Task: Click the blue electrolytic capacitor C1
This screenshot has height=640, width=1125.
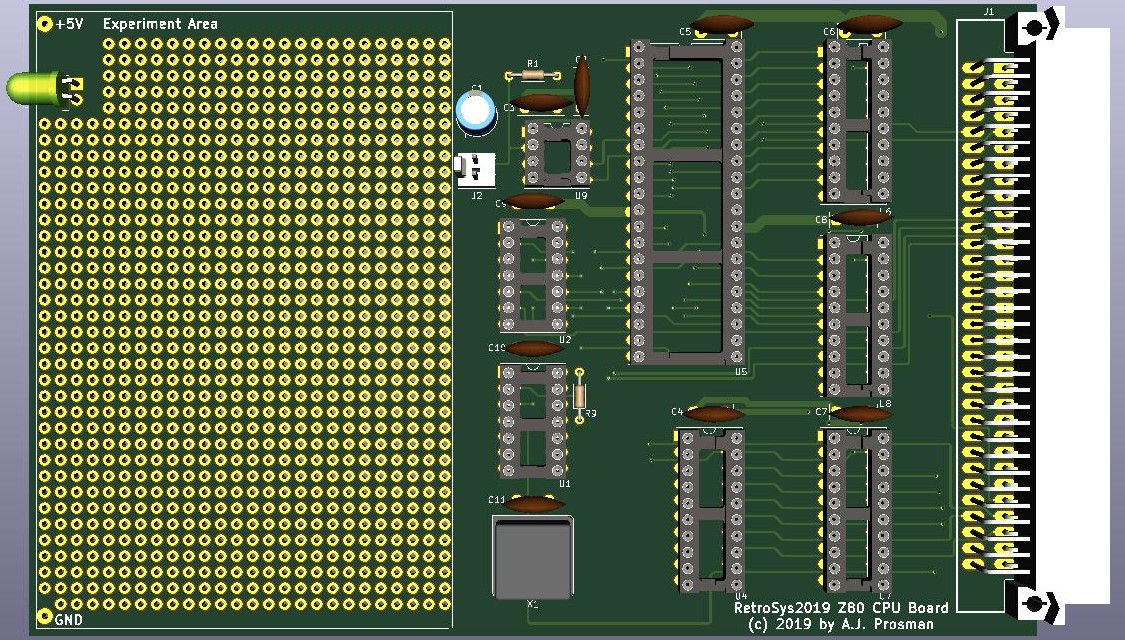Action: (x=475, y=111)
